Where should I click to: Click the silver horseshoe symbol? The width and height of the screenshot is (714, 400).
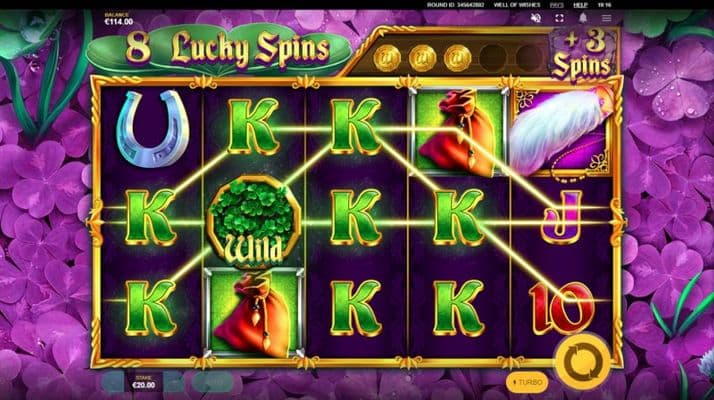(153, 128)
